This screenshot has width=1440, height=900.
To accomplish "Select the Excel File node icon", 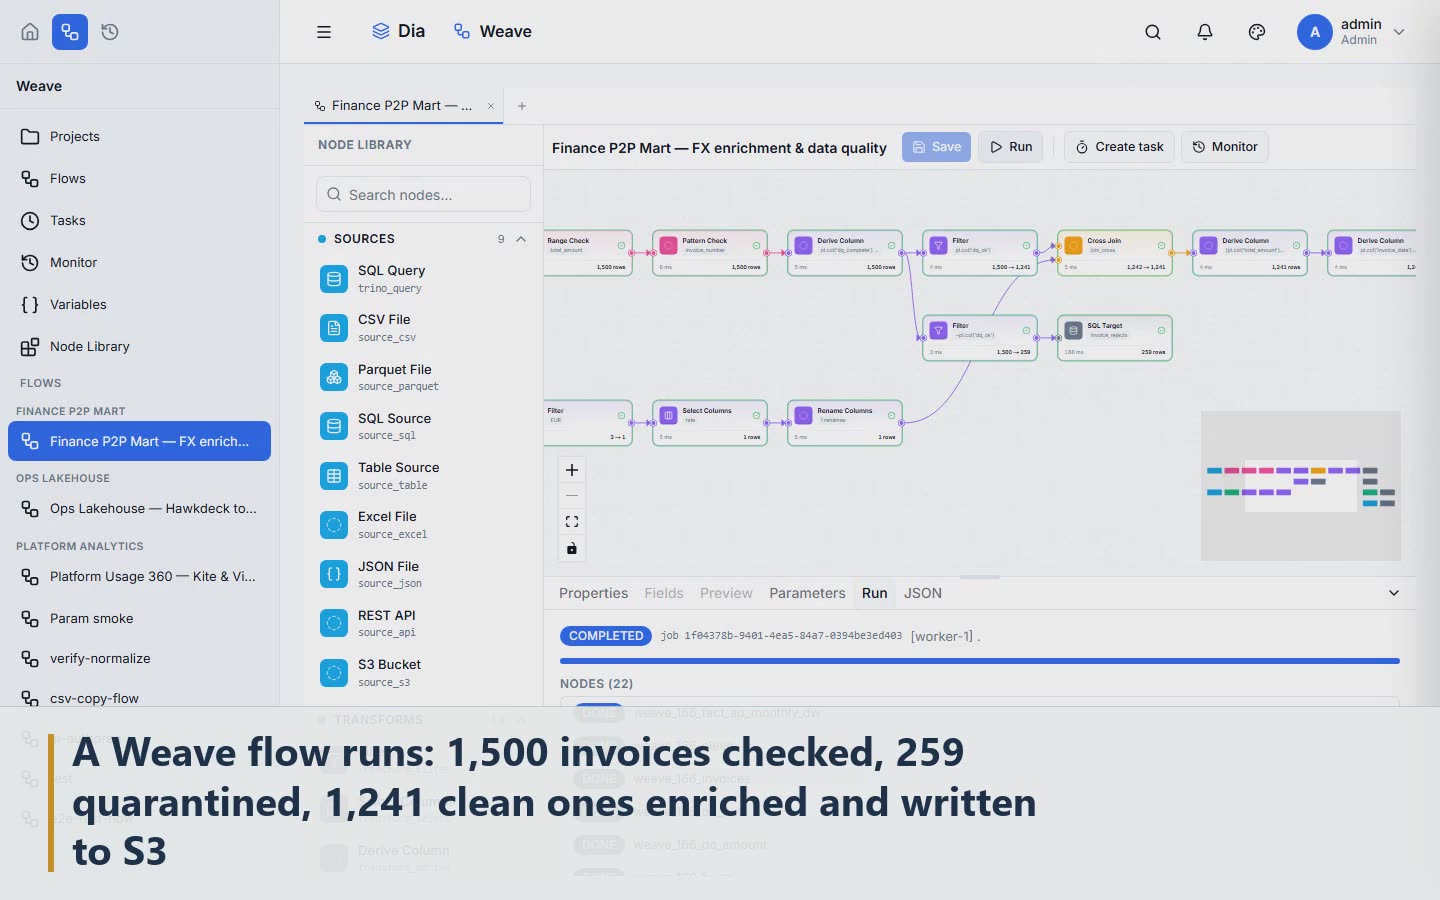I will [334, 525].
